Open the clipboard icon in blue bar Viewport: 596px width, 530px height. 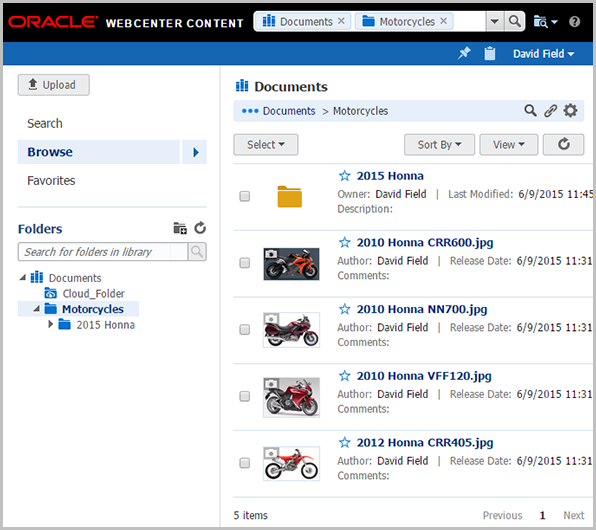pyautogui.click(x=490, y=53)
